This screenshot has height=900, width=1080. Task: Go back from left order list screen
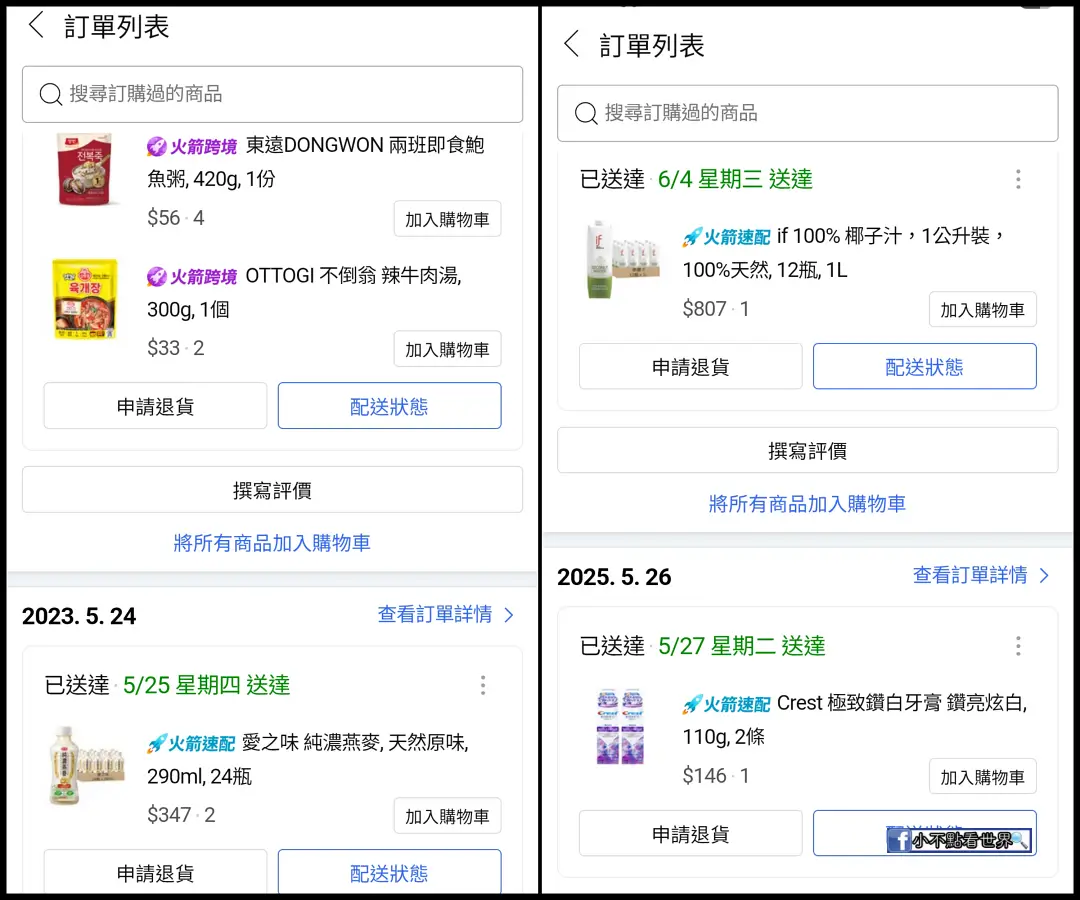coord(37,25)
